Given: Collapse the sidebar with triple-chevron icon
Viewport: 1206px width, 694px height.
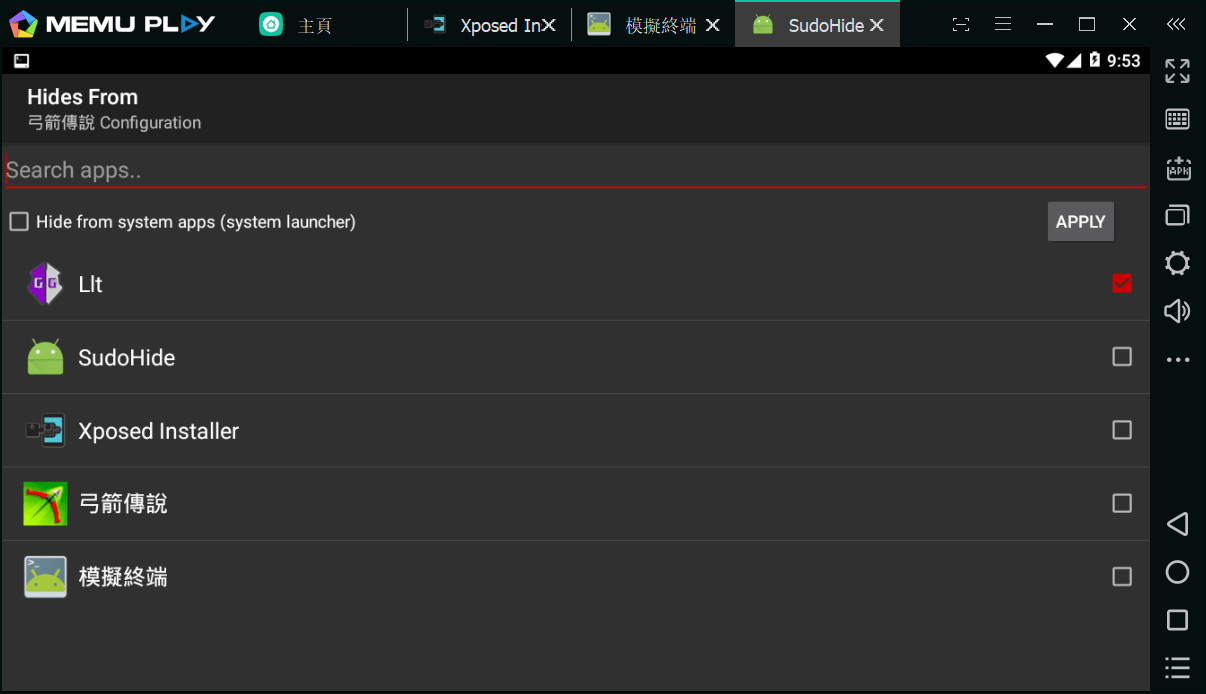Looking at the screenshot, I should click(x=1177, y=24).
